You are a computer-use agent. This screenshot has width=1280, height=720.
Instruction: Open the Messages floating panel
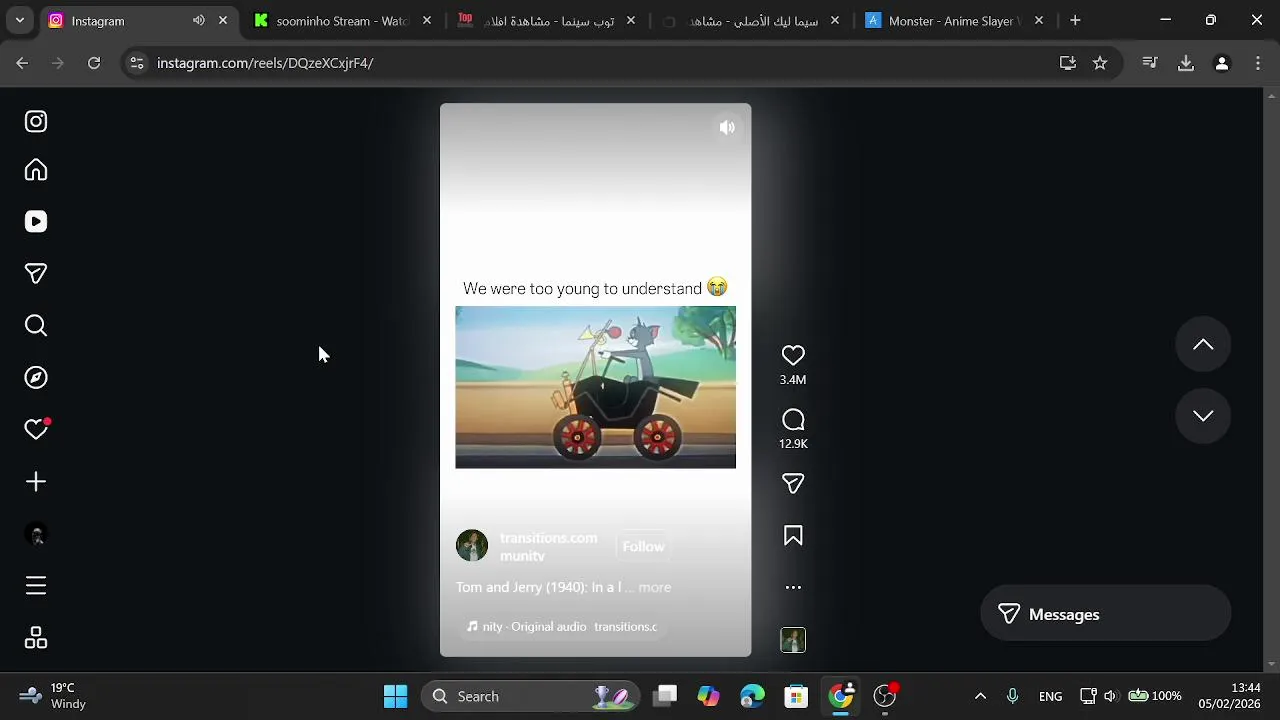coord(1105,614)
